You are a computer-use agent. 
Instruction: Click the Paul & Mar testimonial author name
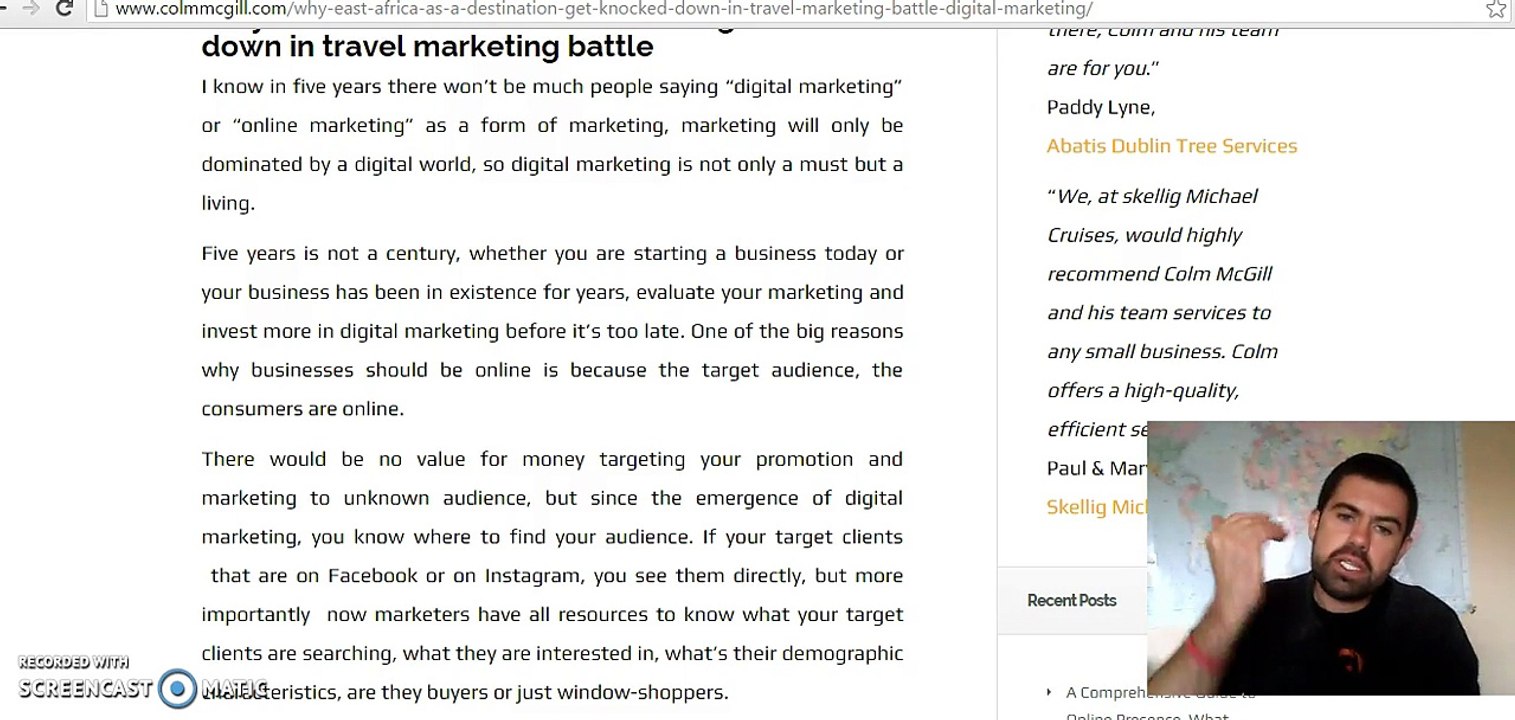point(1096,468)
